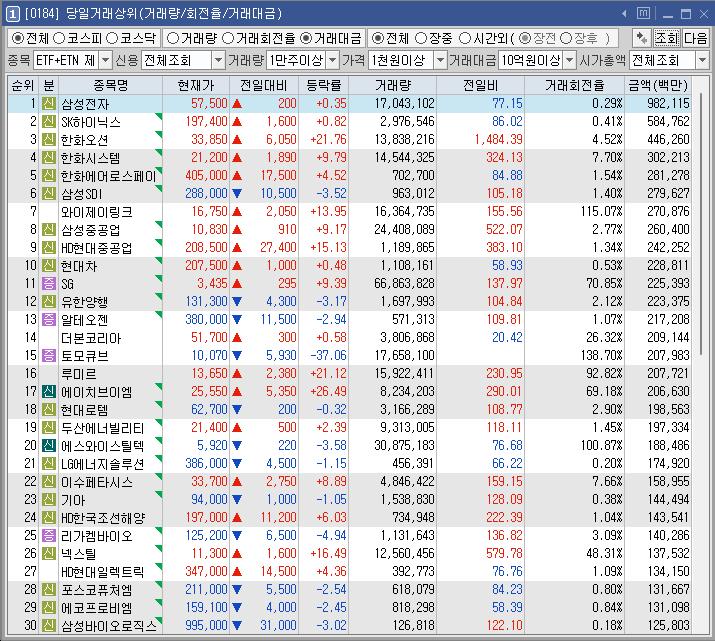Image resolution: width=715 pixels, height=641 pixels.
Task: Click the blue down arrow in 삼성SDI row
Action: (x=237, y=193)
